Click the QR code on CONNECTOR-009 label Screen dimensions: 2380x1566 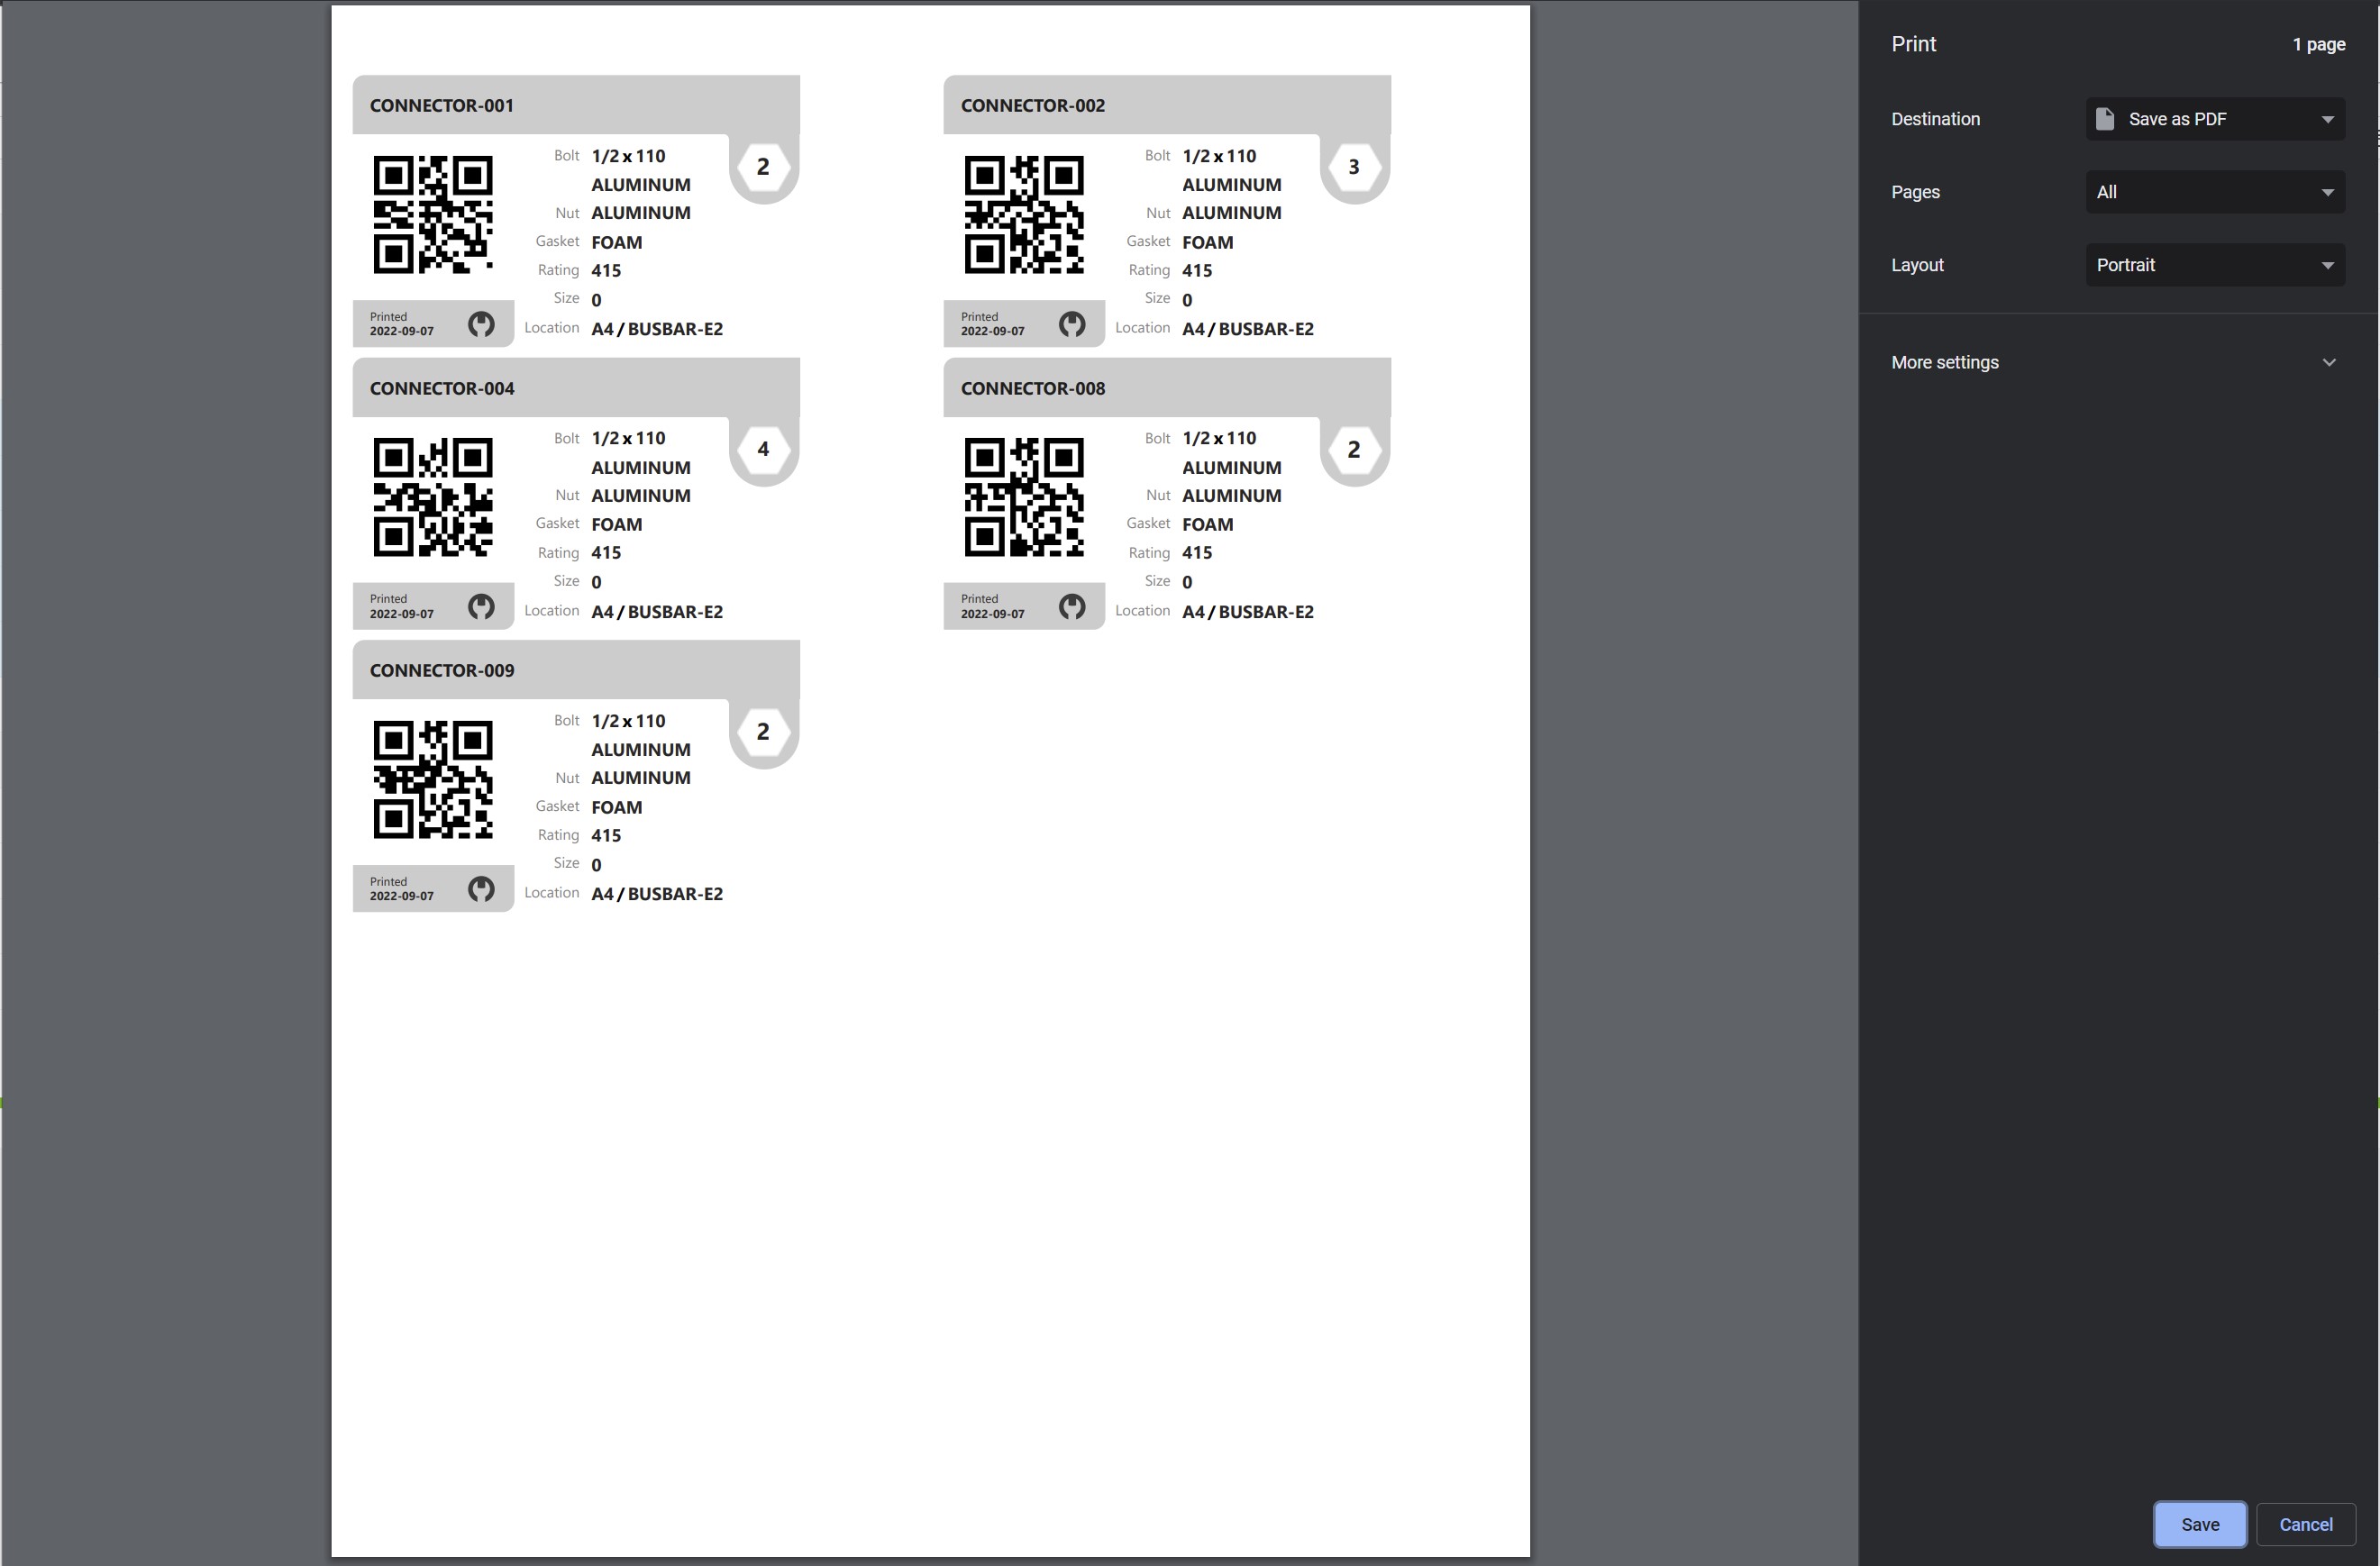(x=433, y=779)
